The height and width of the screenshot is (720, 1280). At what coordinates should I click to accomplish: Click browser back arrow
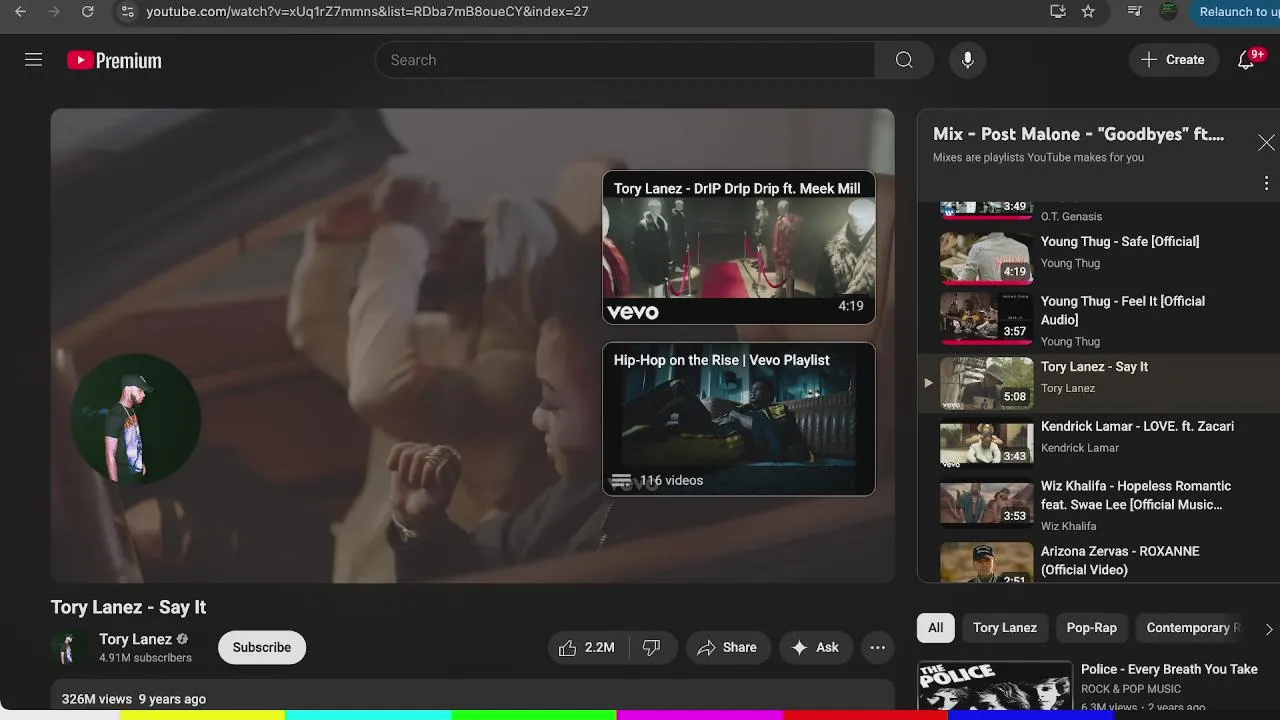20,12
